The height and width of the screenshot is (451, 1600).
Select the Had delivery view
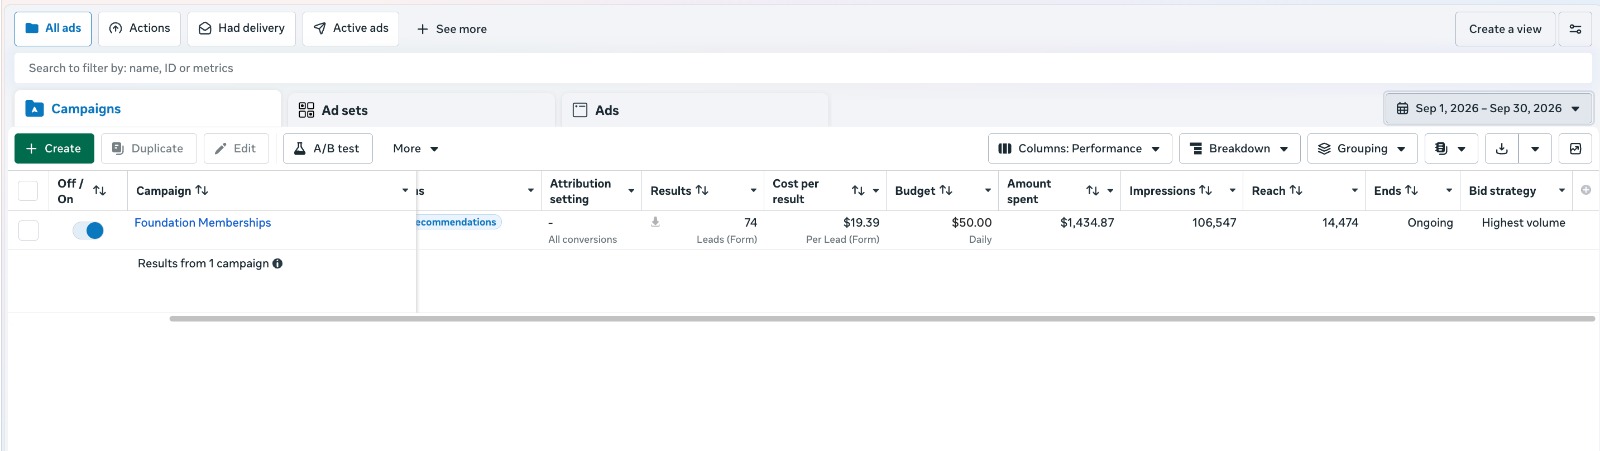tap(241, 29)
